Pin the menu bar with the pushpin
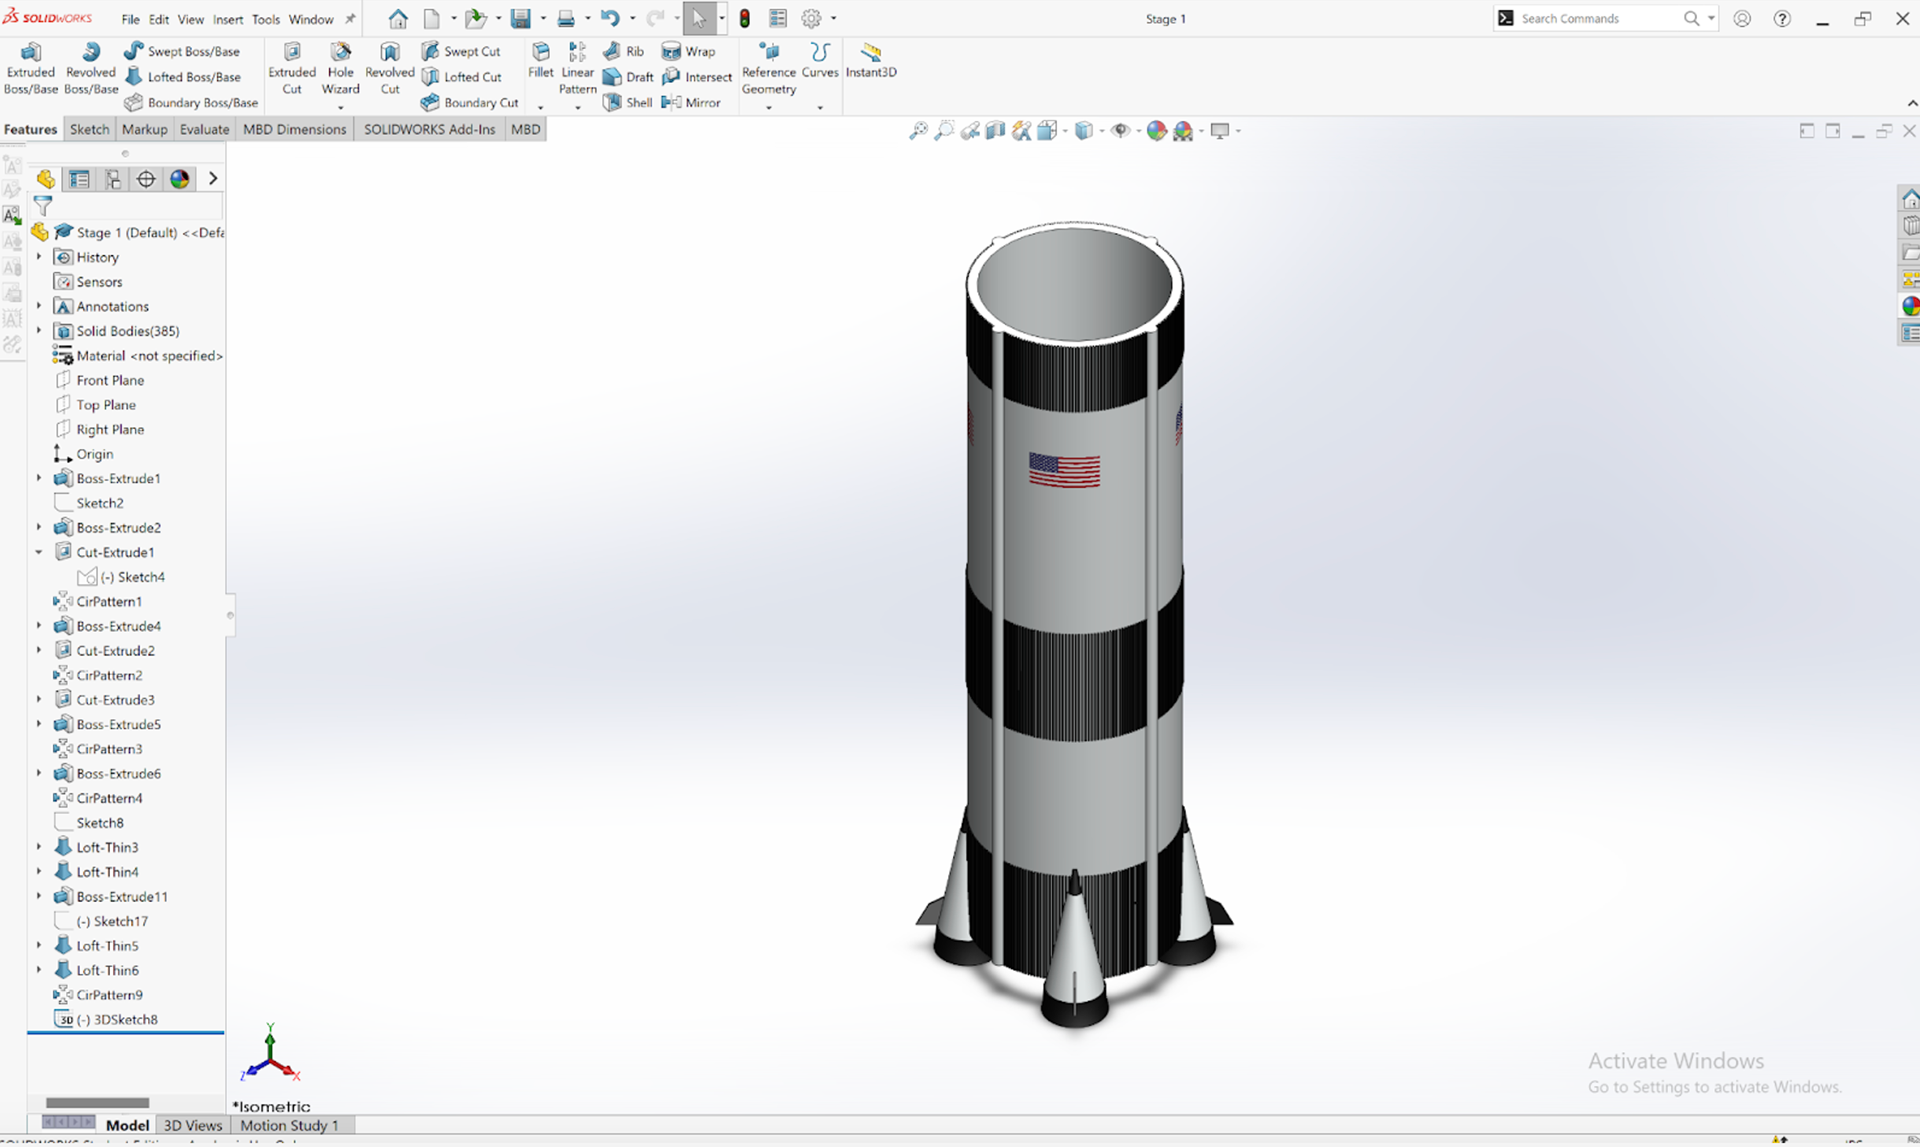This screenshot has width=1920, height=1147. coord(350,19)
